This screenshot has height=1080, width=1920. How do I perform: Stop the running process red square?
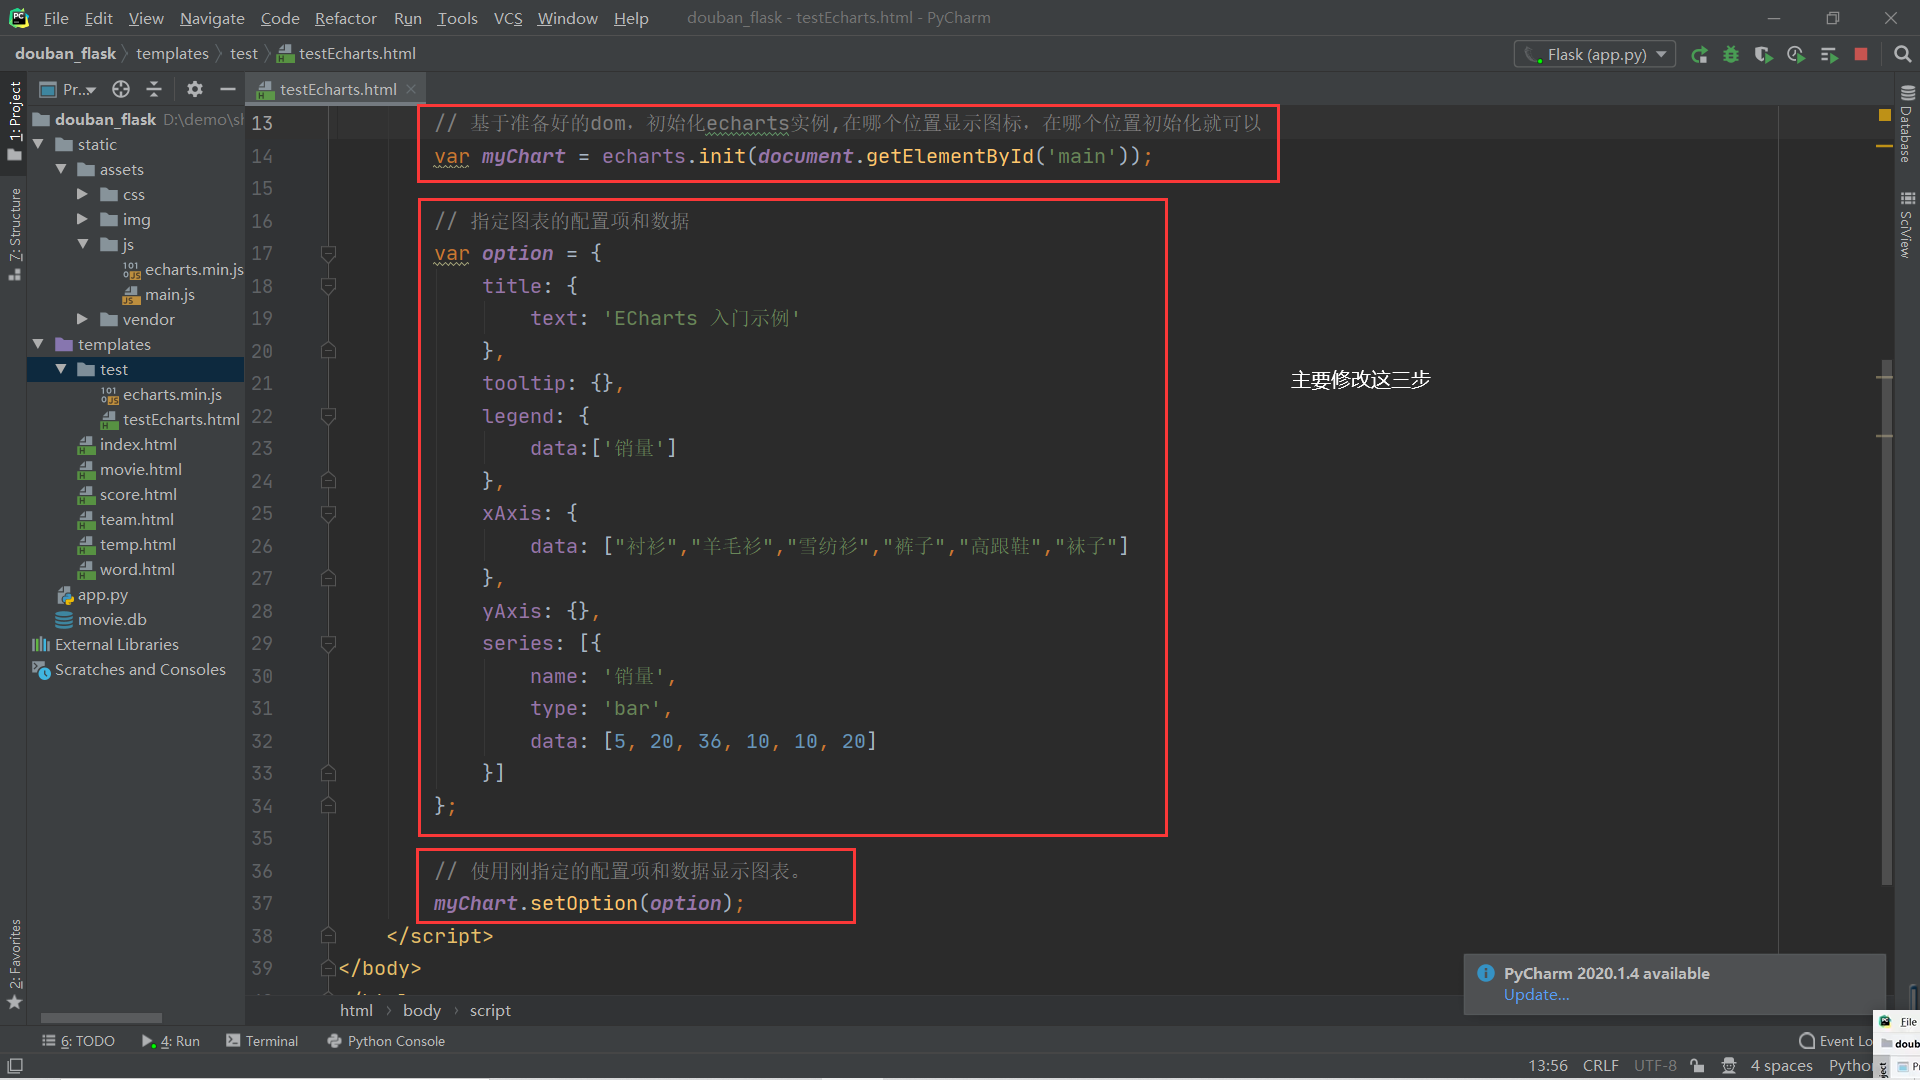coord(1861,55)
